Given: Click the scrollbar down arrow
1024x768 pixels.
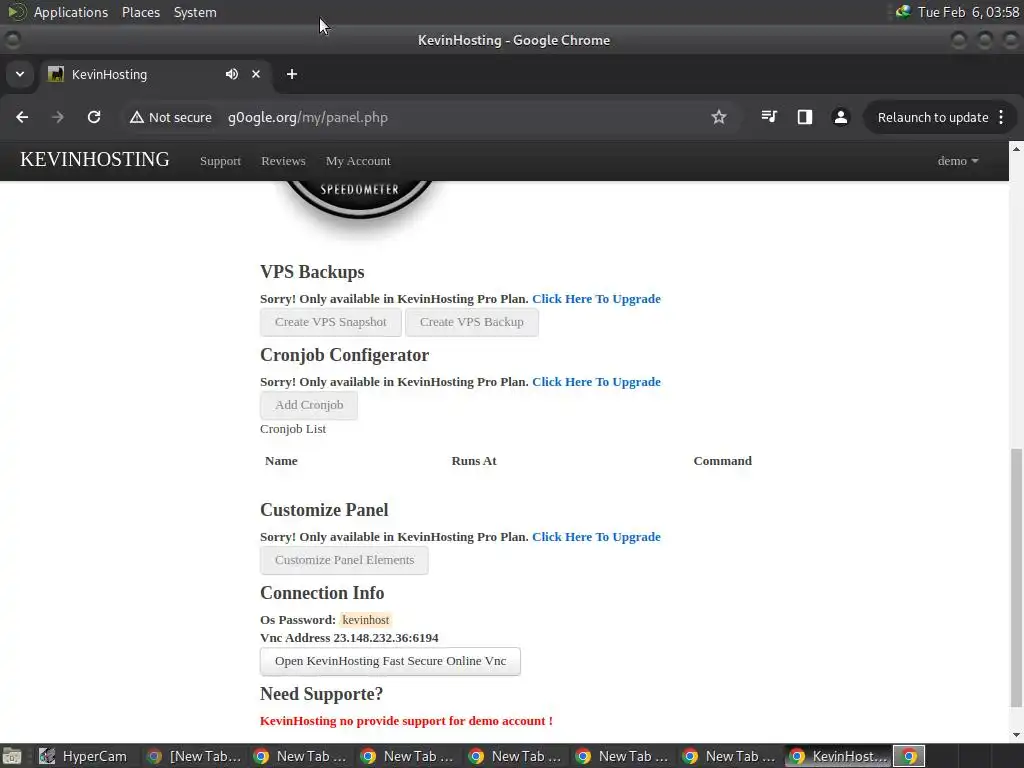Looking at the screenshot, I should click(1016, 735).
